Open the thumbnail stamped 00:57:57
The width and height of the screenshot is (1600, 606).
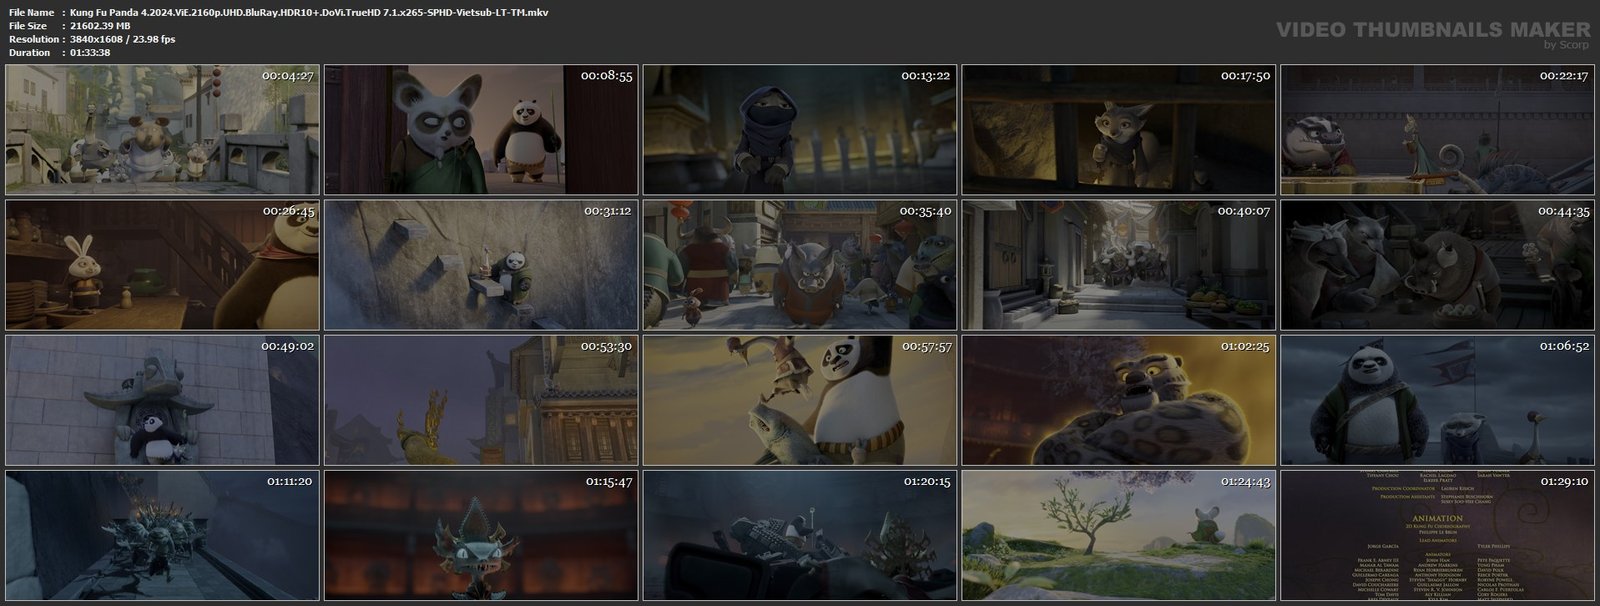tap(800, 400)
